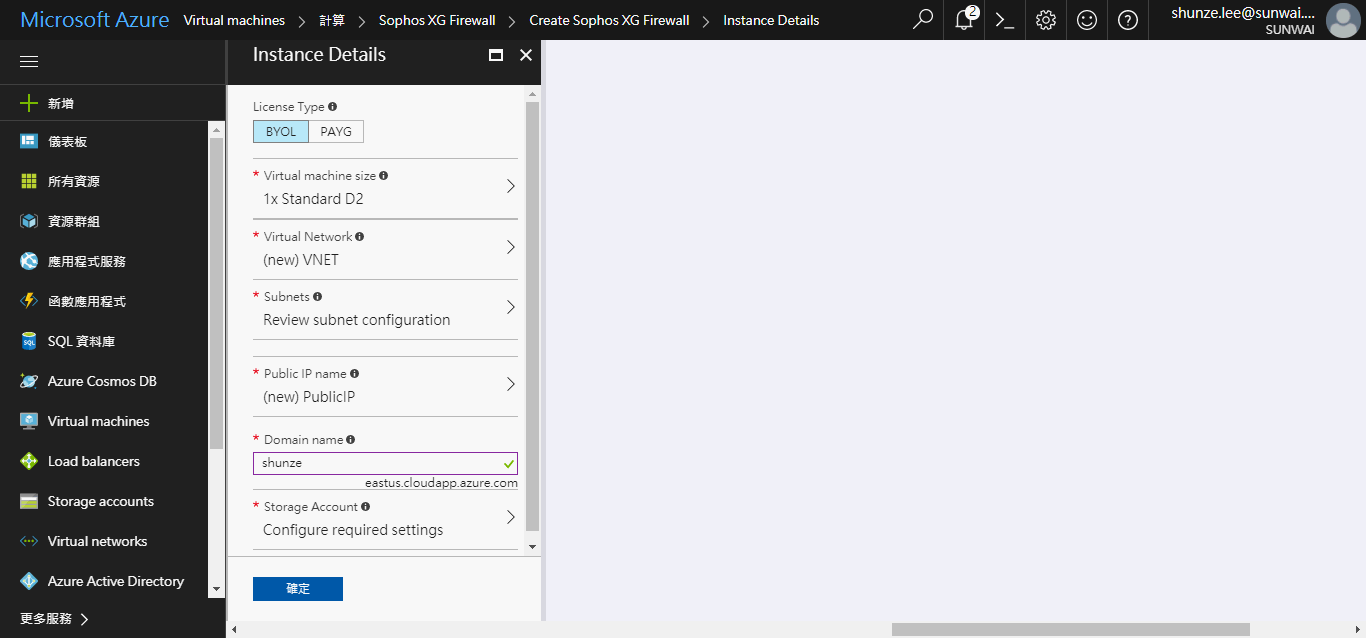Close the Instance Details blade
This screenshot has width=1366, height=638.
tap(526, 55)
